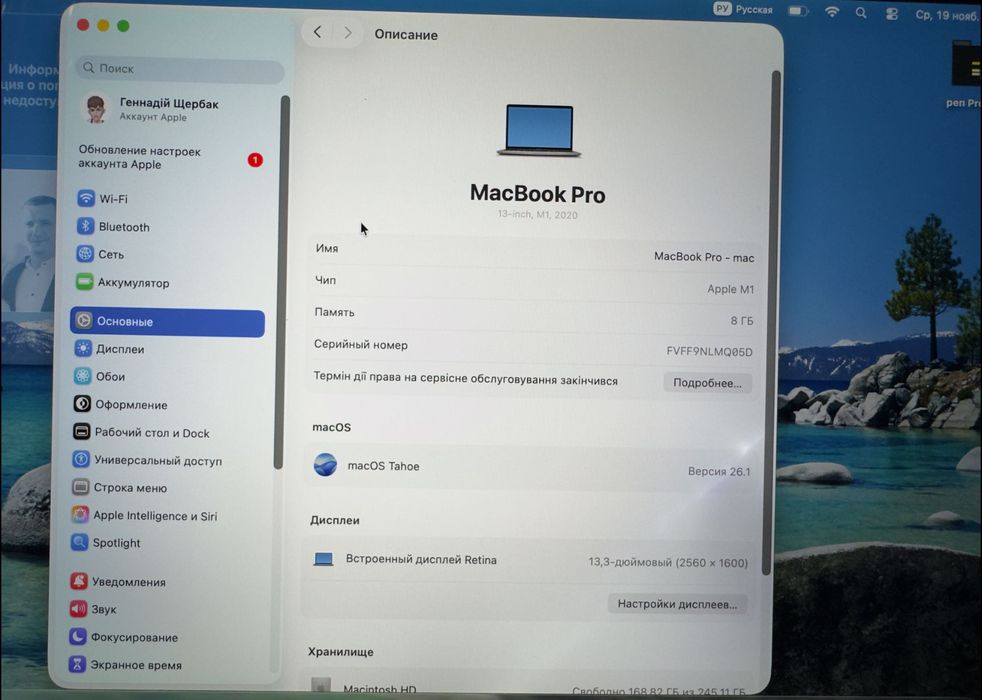Click the Встроенный дисплей Retina label
Screen dimensions: 982x700
pyautogui.click(x=421, y=559)
